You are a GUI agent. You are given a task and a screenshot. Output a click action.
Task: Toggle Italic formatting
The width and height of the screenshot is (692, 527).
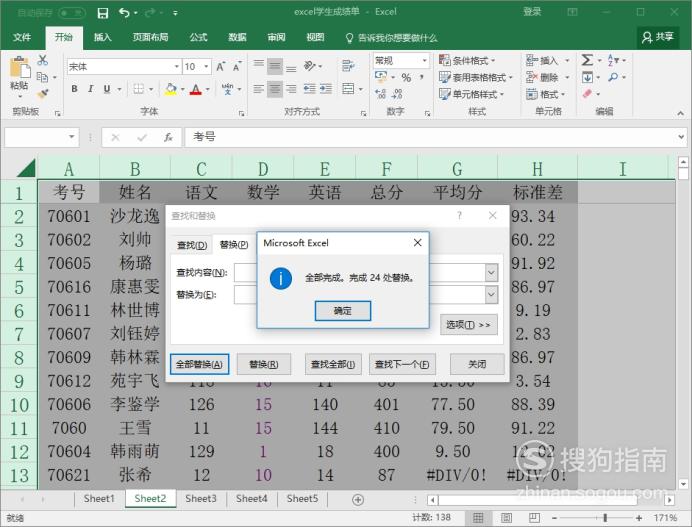pos(90,89)
